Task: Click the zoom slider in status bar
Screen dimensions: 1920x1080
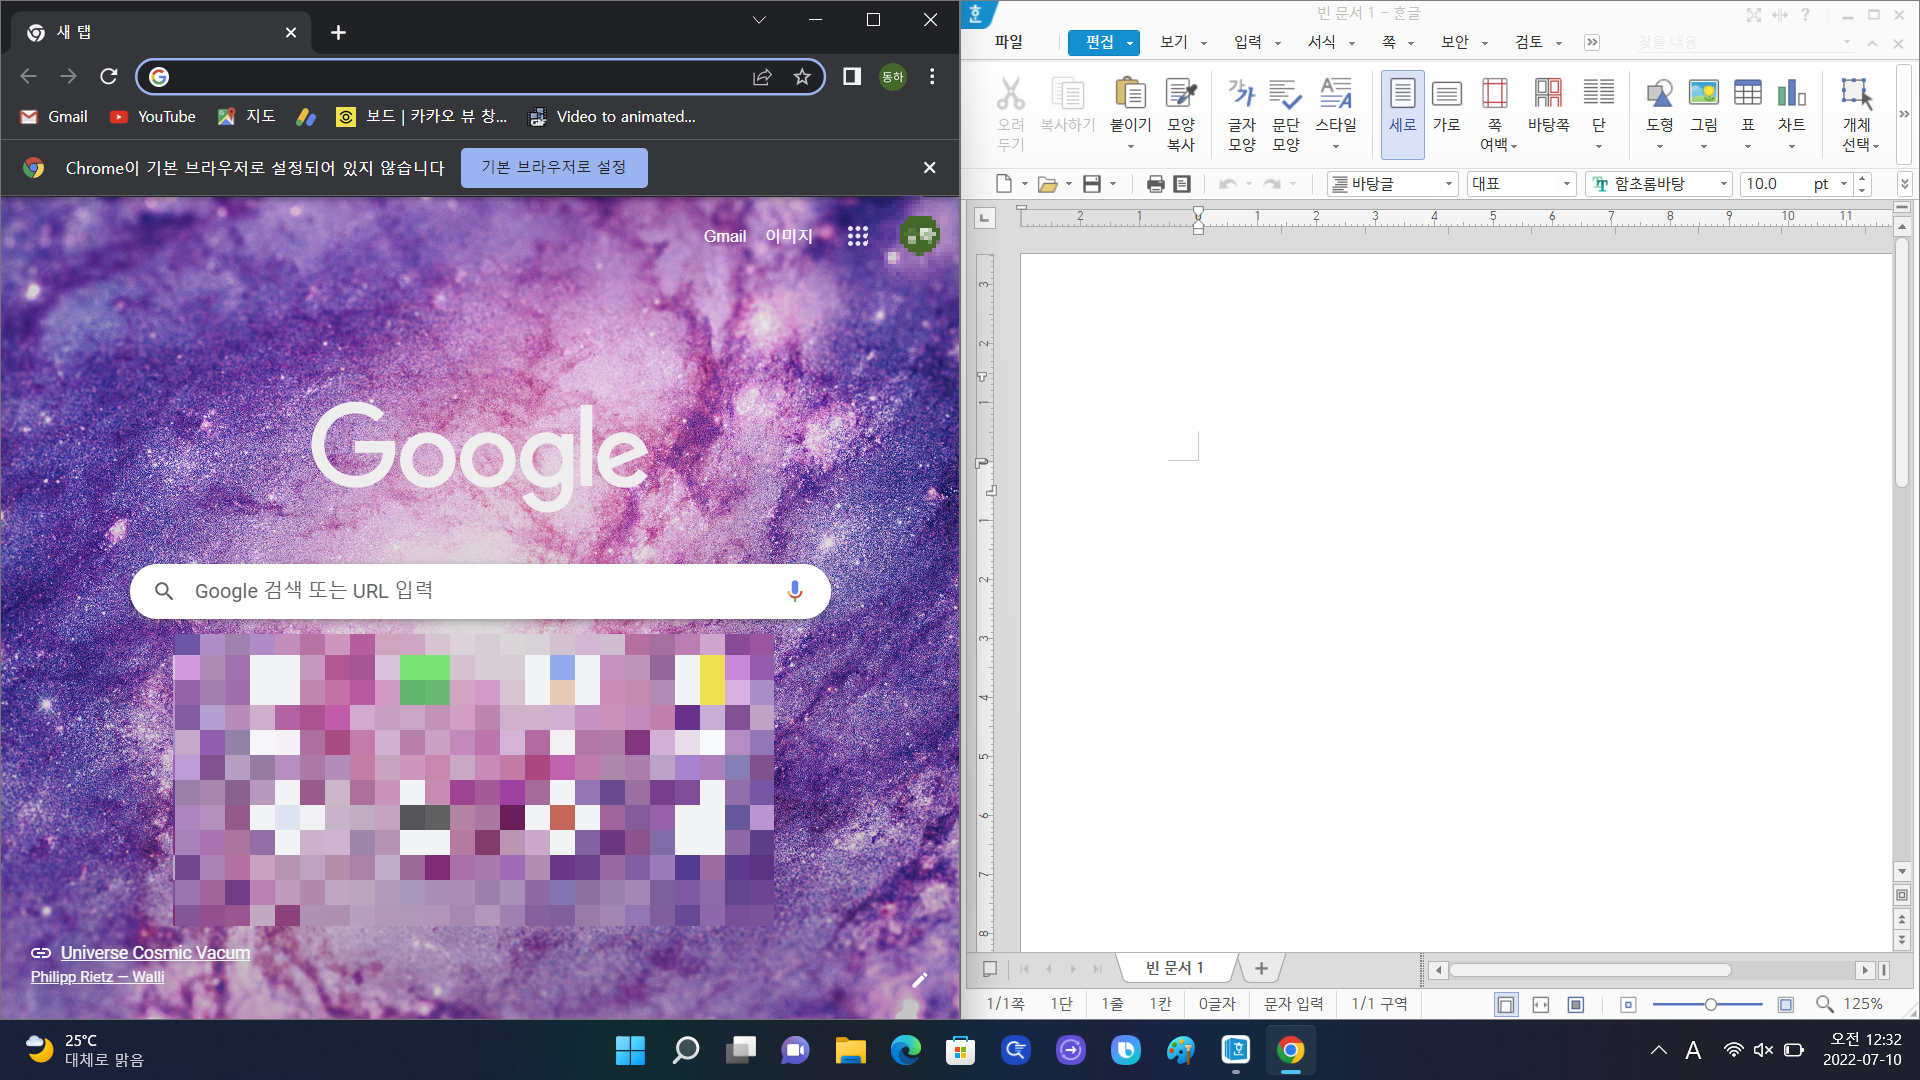Action: (1710, 1004)
